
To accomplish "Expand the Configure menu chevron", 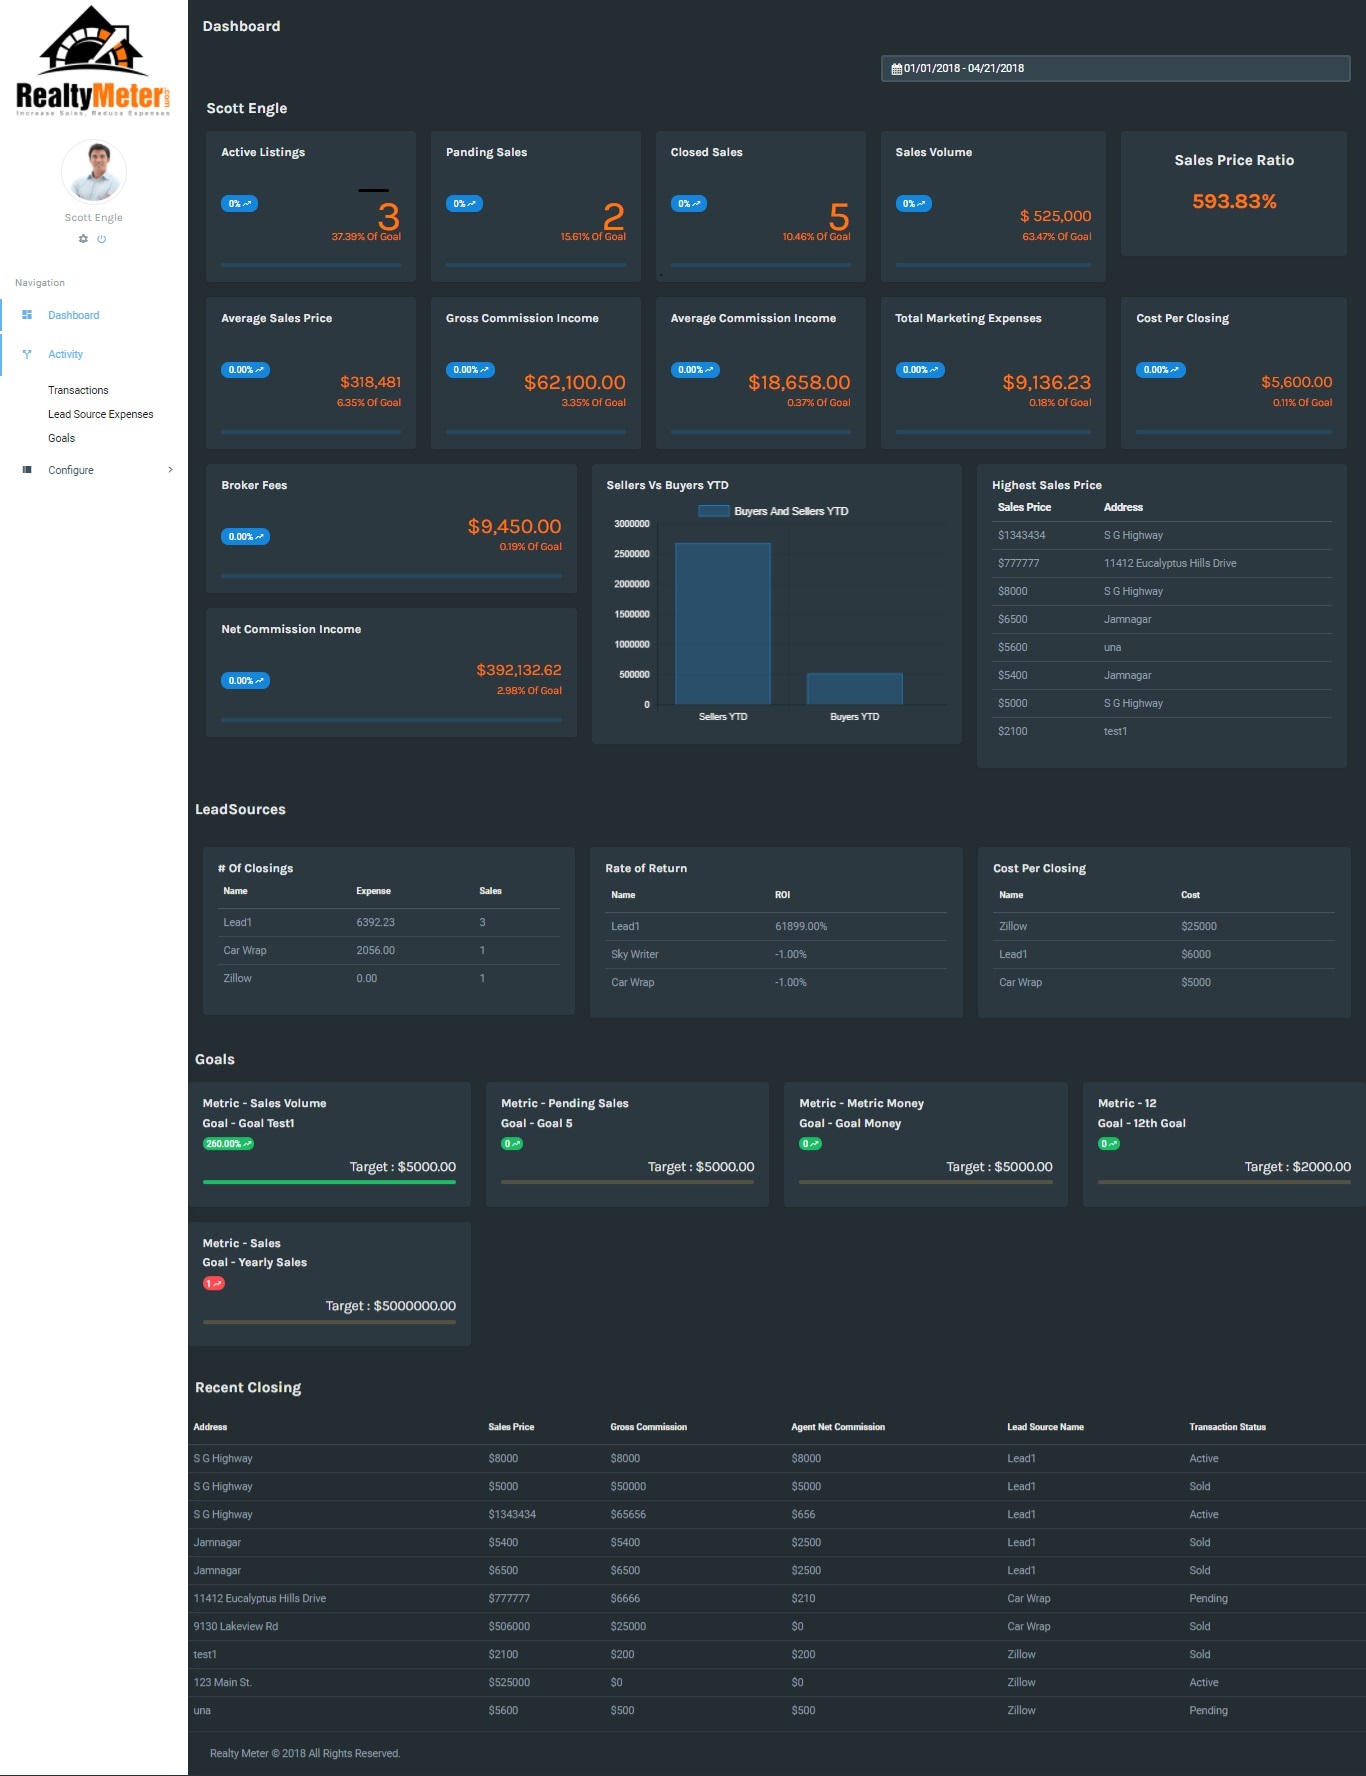I will click(x=170, y=470).
